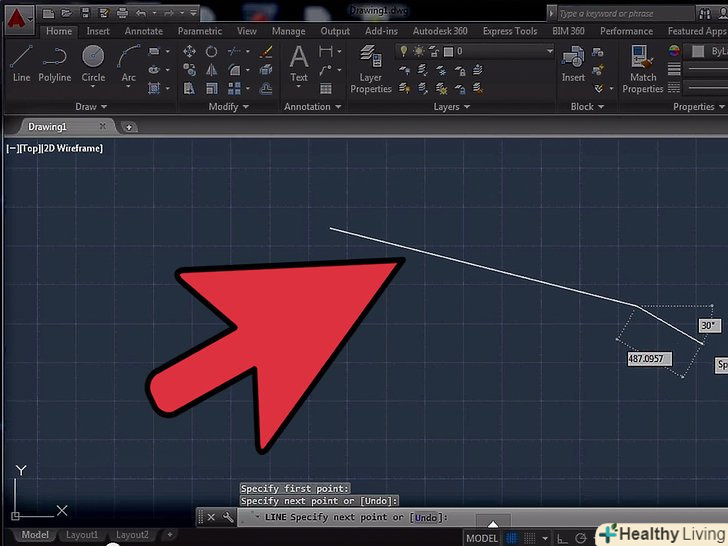Select the Arc tool

click(129, 64)
